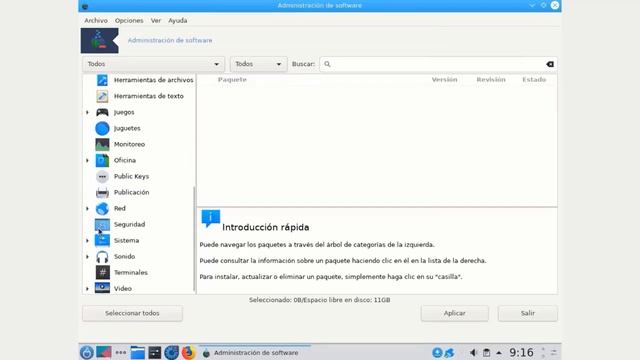Show hidden tray icons with the up arrow

click(x=499, y=352)
